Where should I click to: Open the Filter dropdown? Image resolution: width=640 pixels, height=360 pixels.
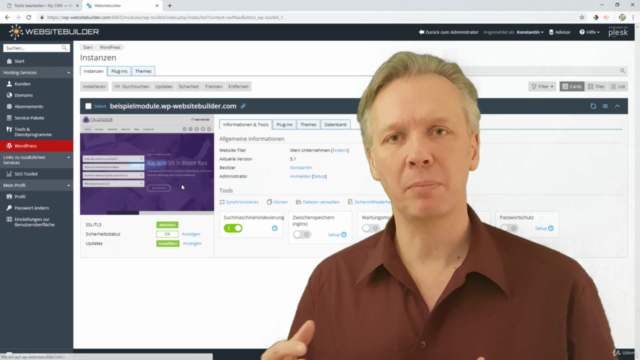(x=542, y=87)
